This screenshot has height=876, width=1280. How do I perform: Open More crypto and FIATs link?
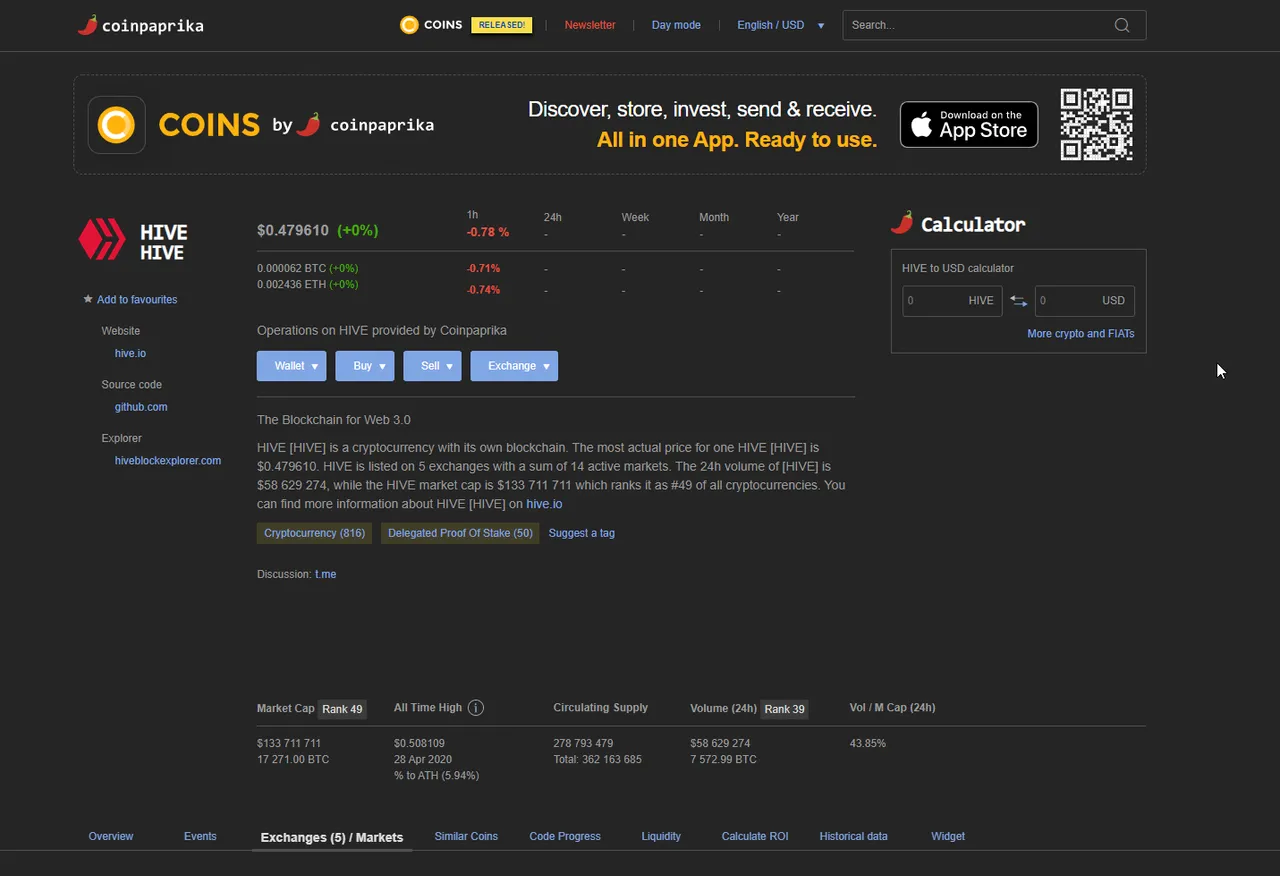click(x=1081, y=334)
